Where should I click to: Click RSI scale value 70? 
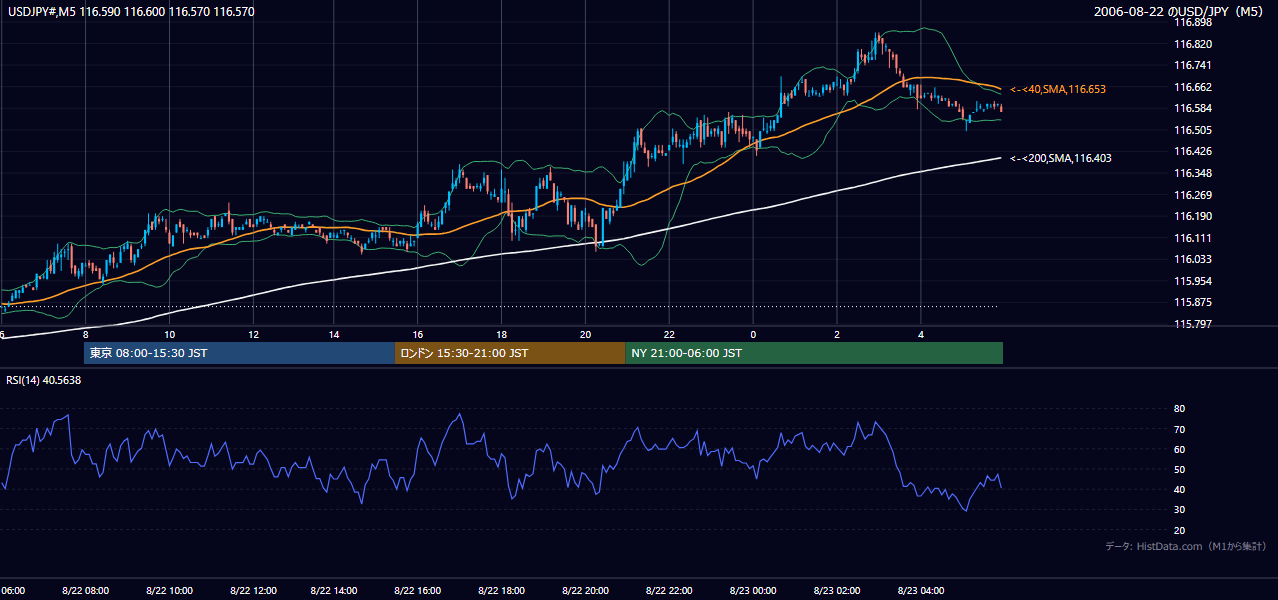(x=1179, y=429)
